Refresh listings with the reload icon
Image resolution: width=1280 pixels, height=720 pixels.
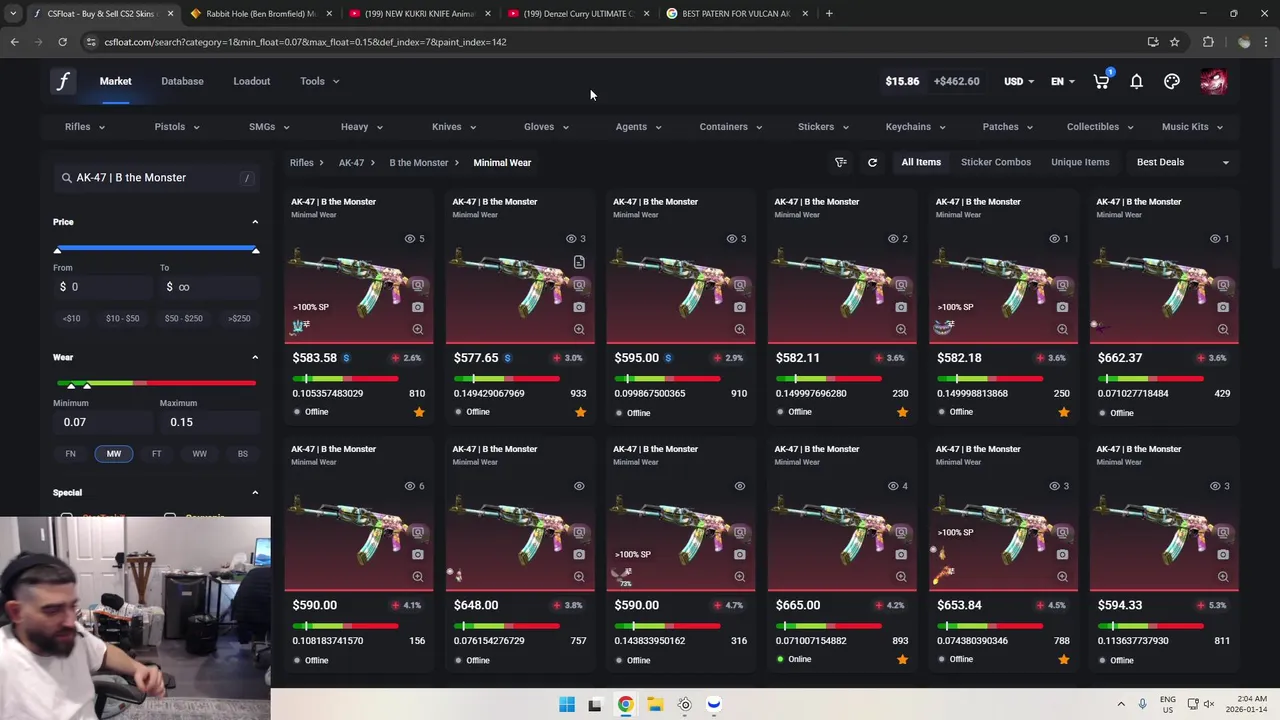(x=872, y=162)
